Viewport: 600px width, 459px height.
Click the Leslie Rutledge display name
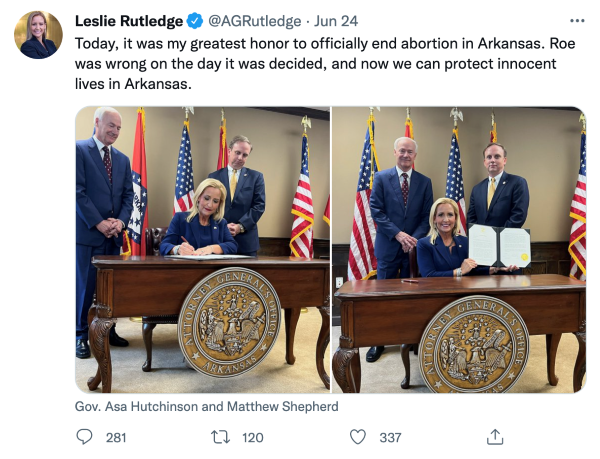(129, 21)
